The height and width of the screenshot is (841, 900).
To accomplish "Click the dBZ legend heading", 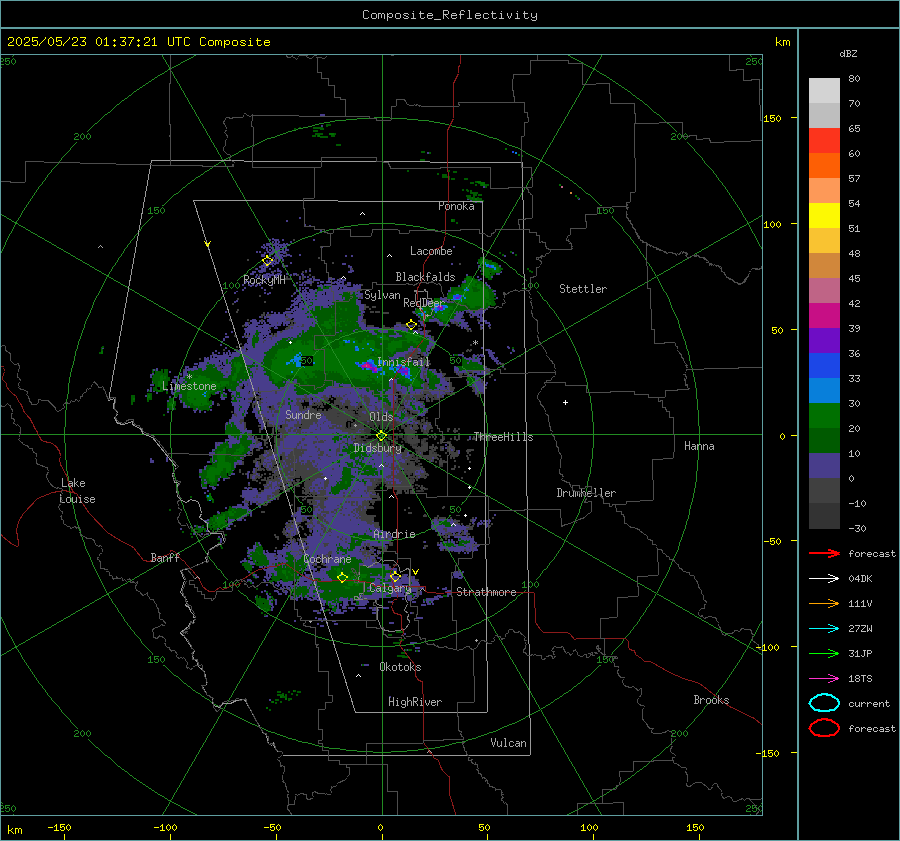I will point(848,53).
